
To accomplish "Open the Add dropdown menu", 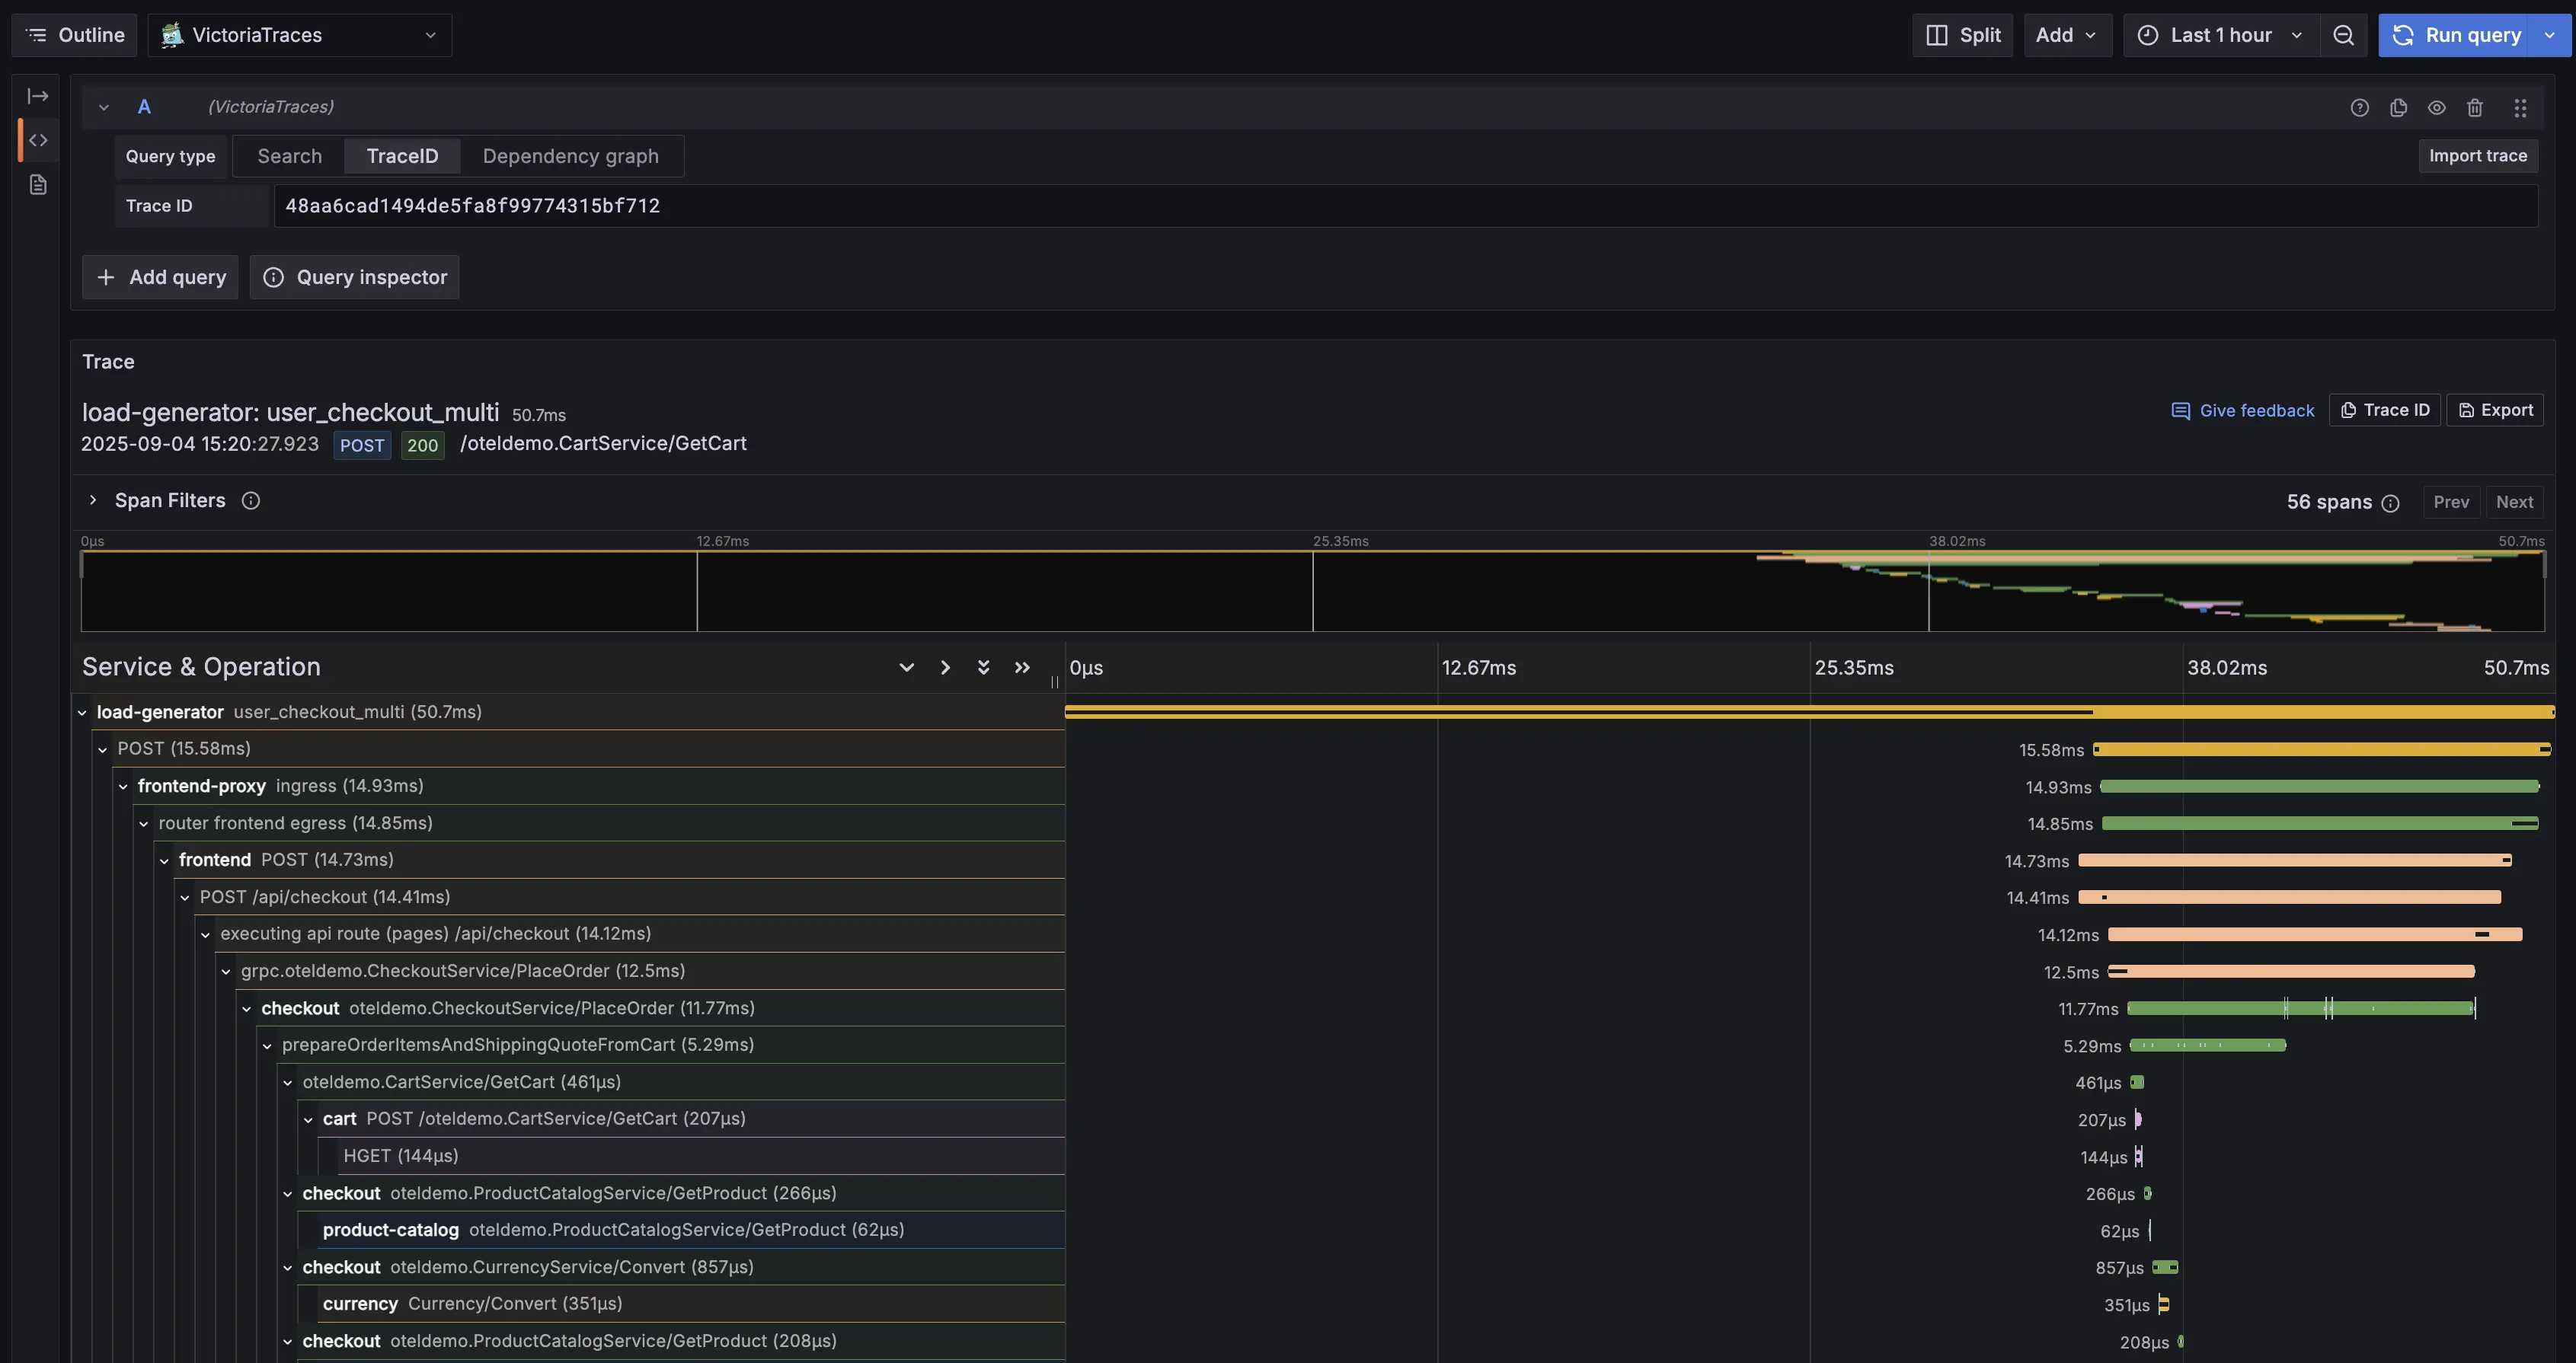I will coord(2067,35).
